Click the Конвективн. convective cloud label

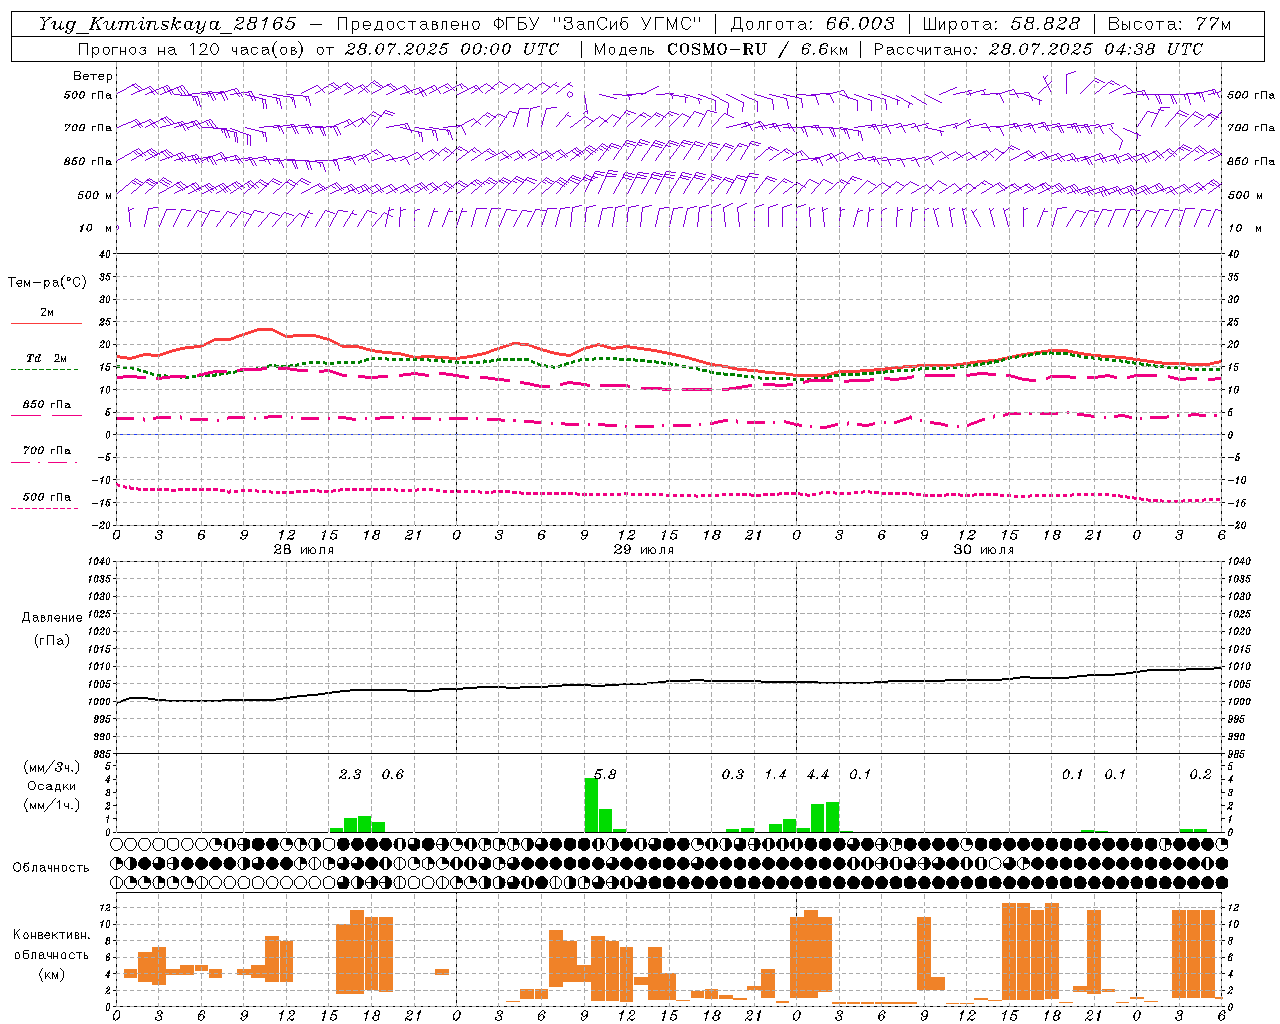coord(52,935)
